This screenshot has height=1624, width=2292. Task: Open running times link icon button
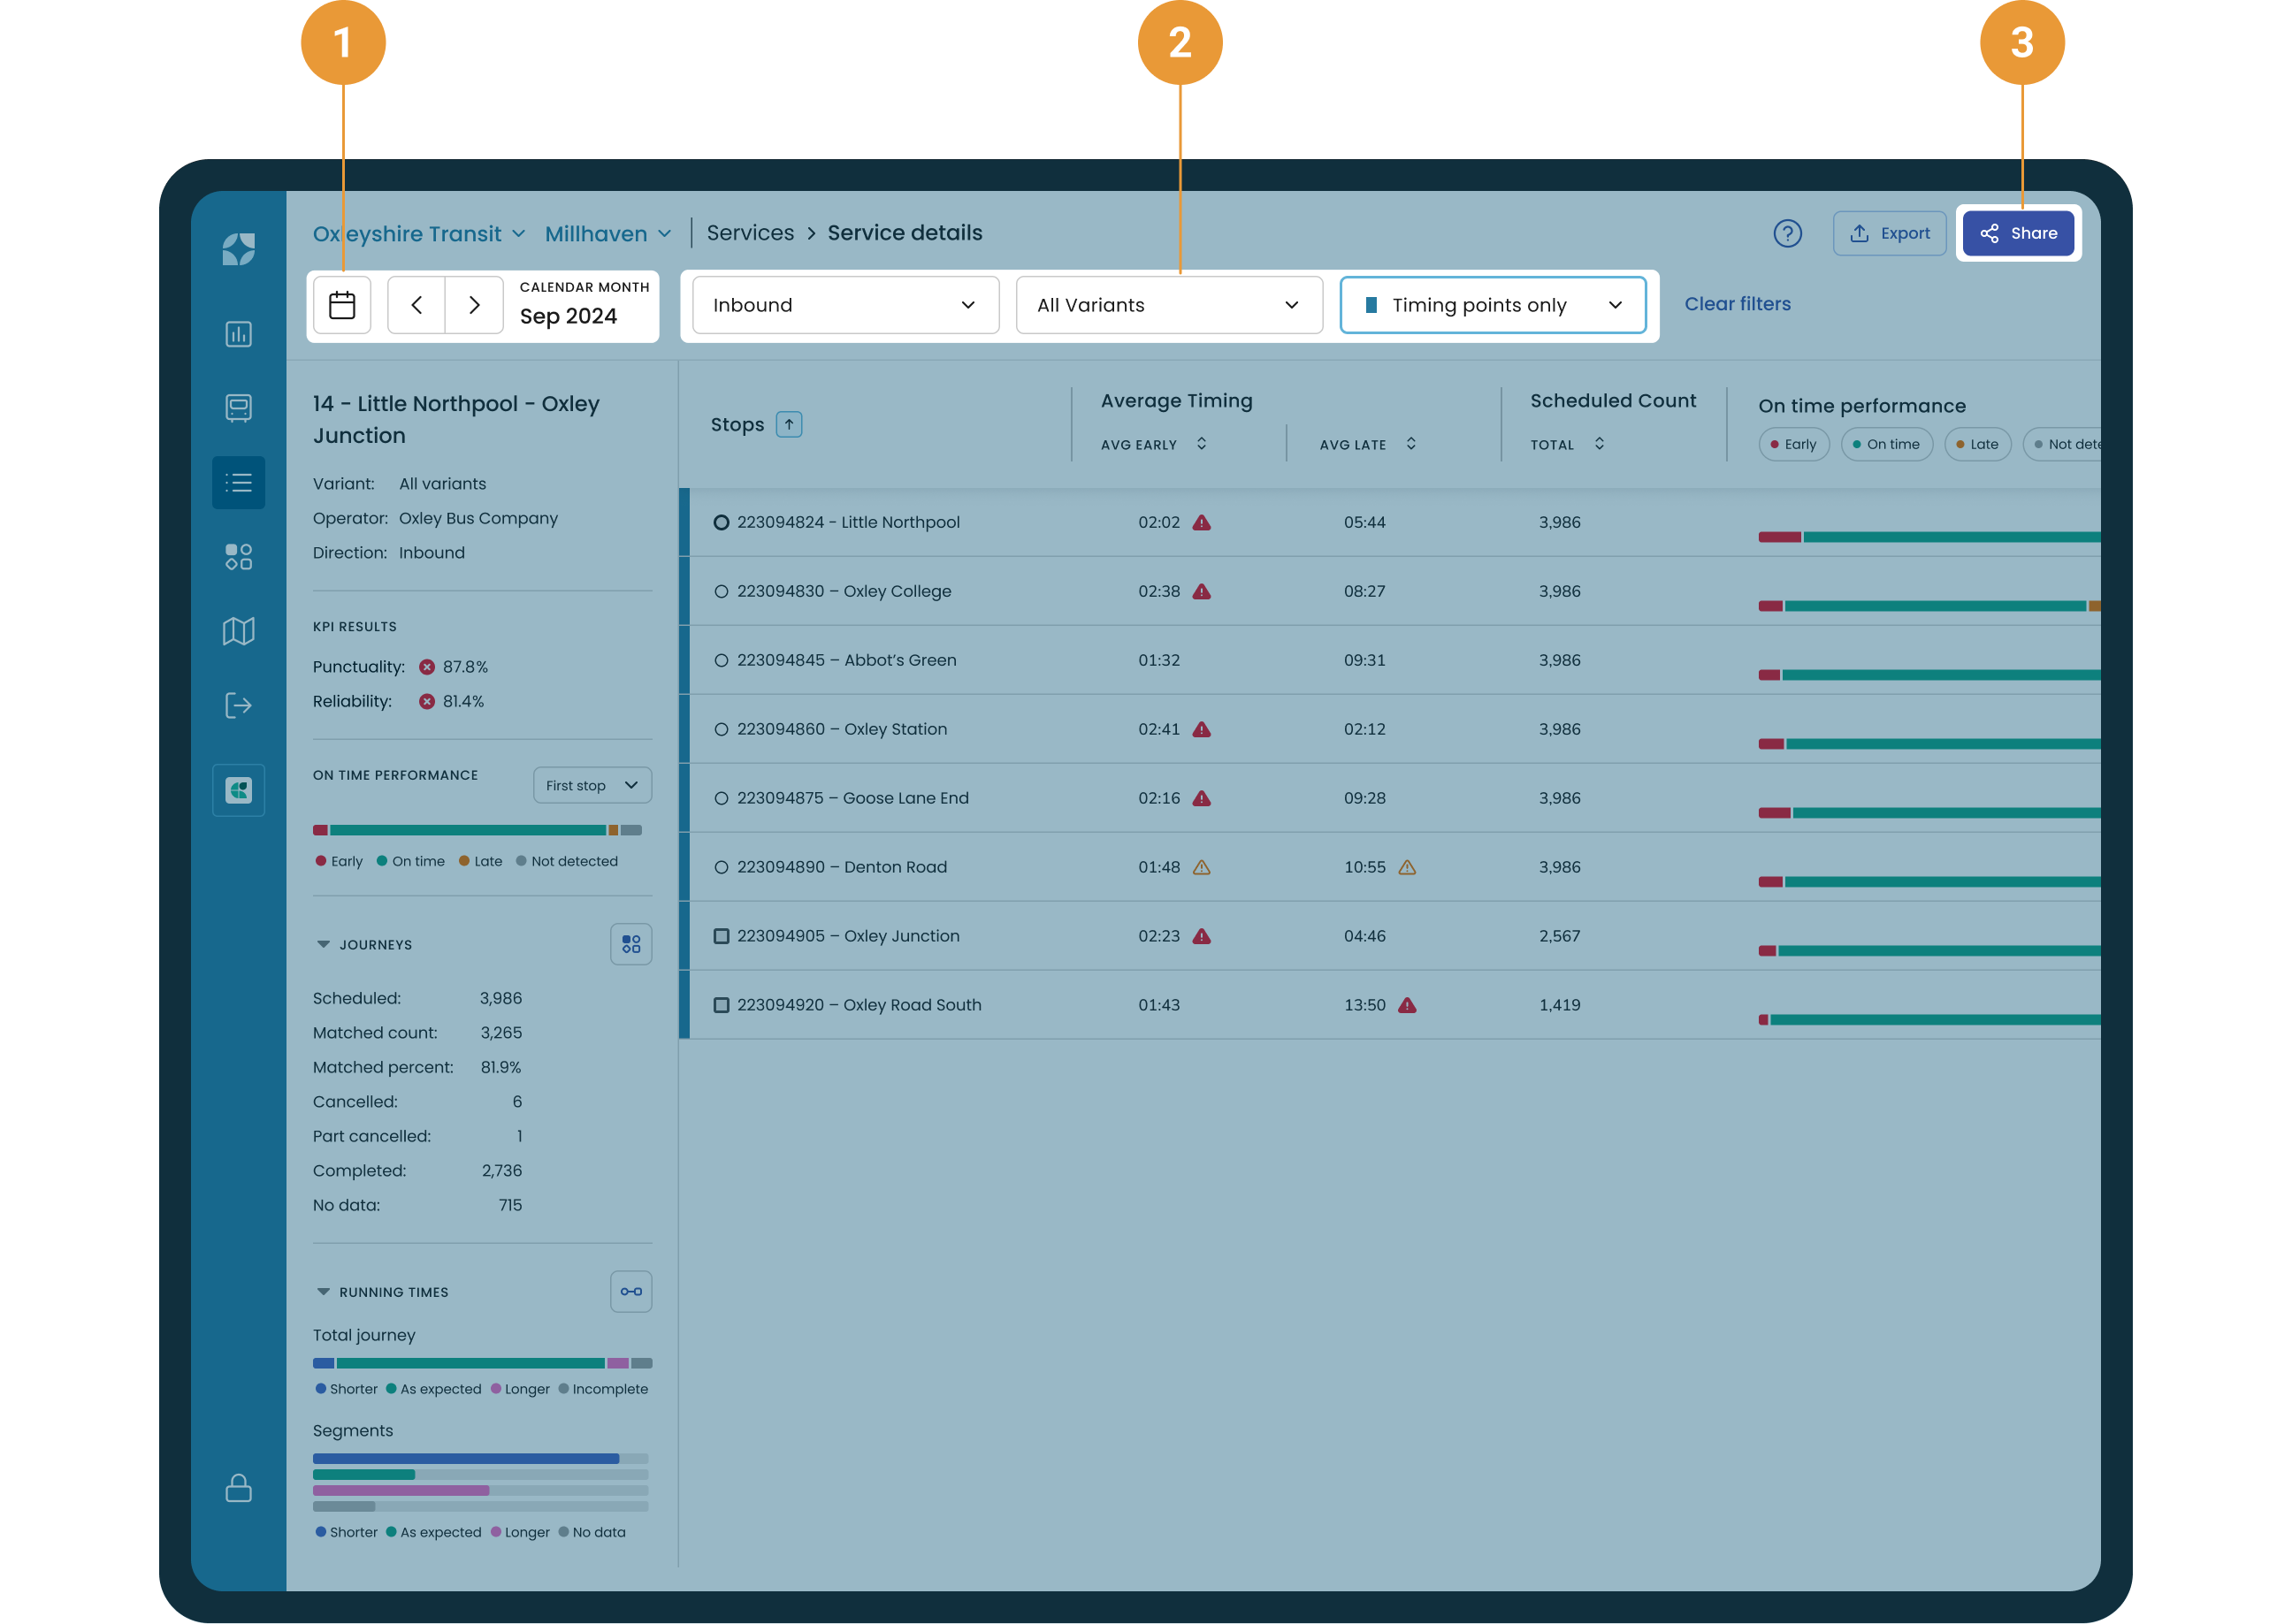[x=631, y=1291]
